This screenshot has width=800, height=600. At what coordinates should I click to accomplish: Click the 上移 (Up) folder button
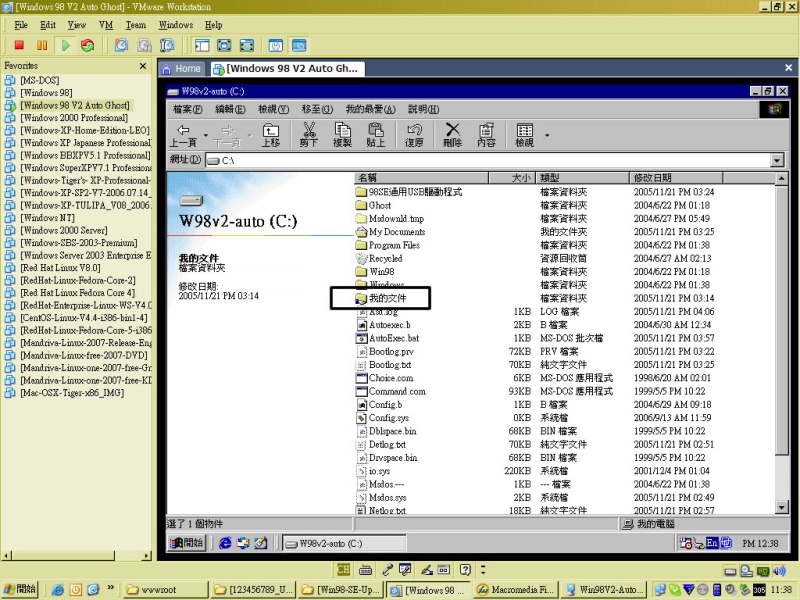pos(271,135)
